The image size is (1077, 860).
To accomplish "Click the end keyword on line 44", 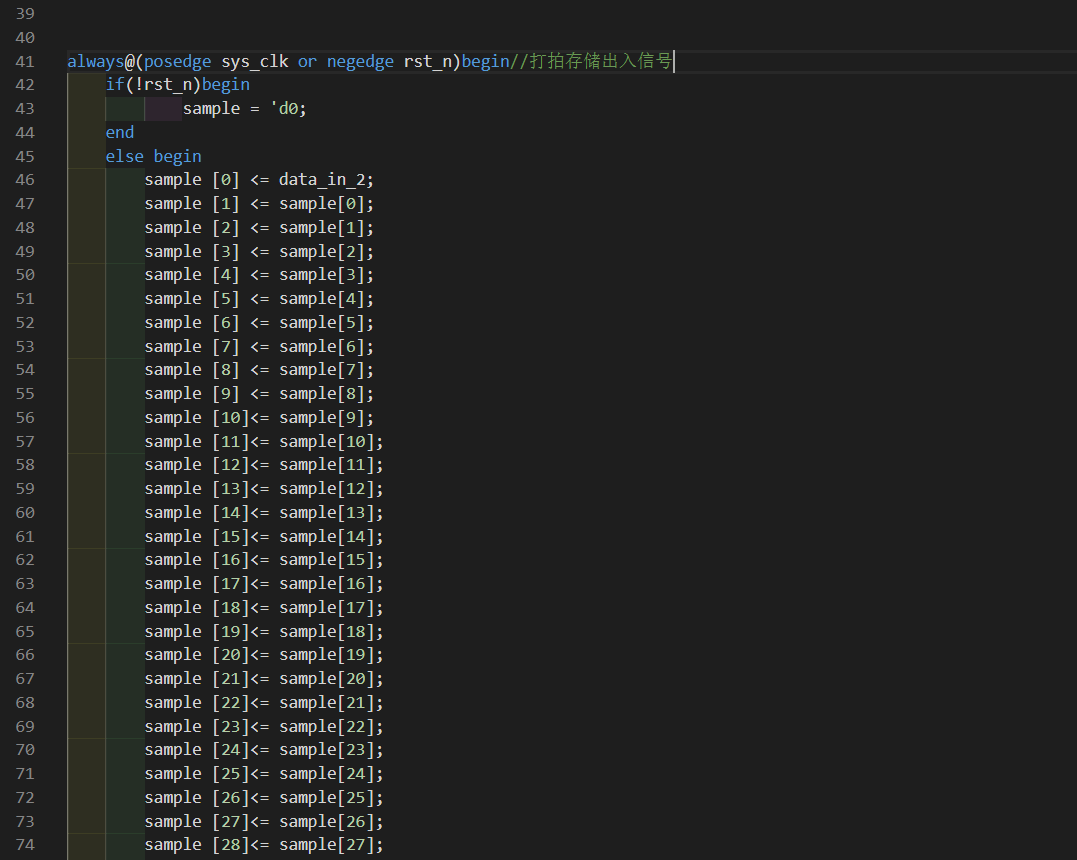I will 119,132.
